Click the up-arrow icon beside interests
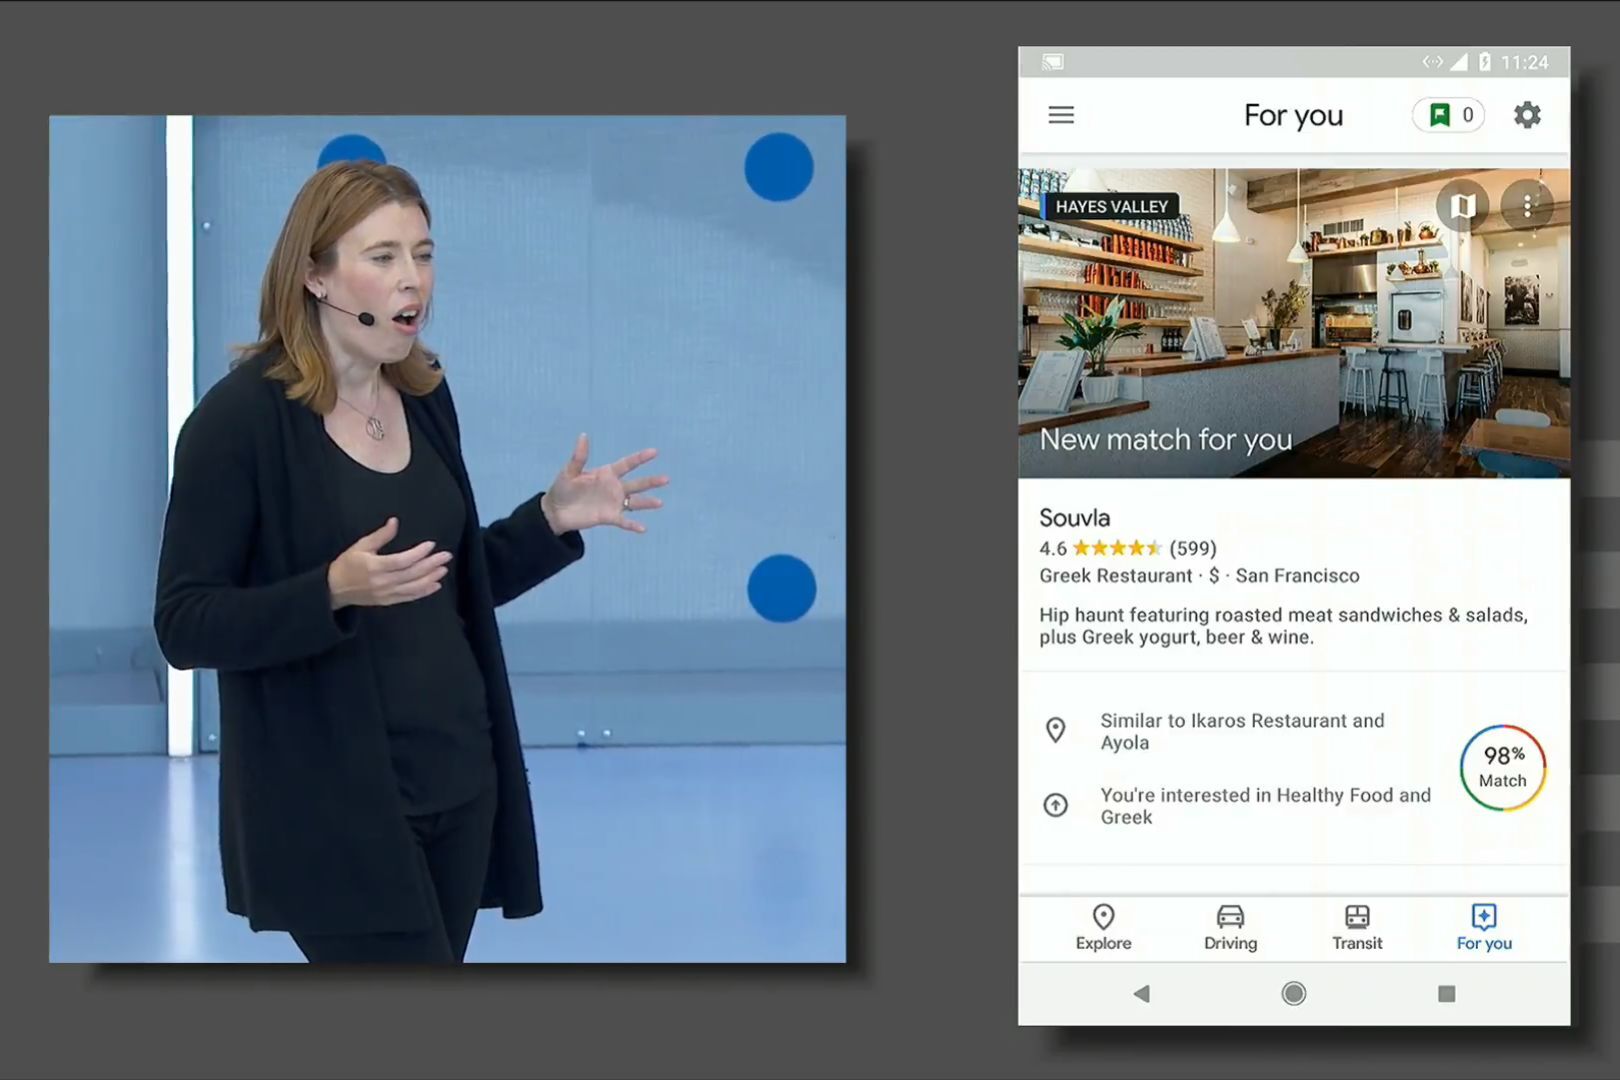Image resolution: width=1620 pixels, height=1080 pixels. (x=1055, y=805)
